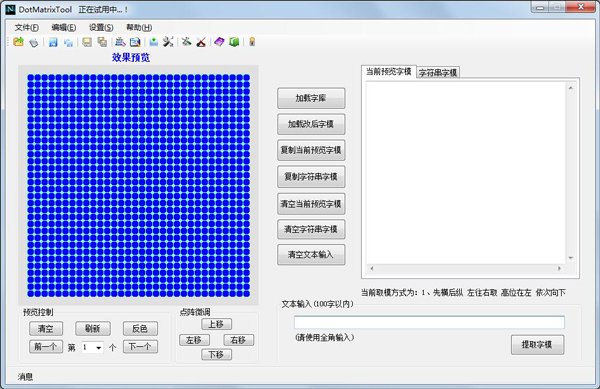
Task: Minimize the DotMatrixTool window
Action: 540,7
